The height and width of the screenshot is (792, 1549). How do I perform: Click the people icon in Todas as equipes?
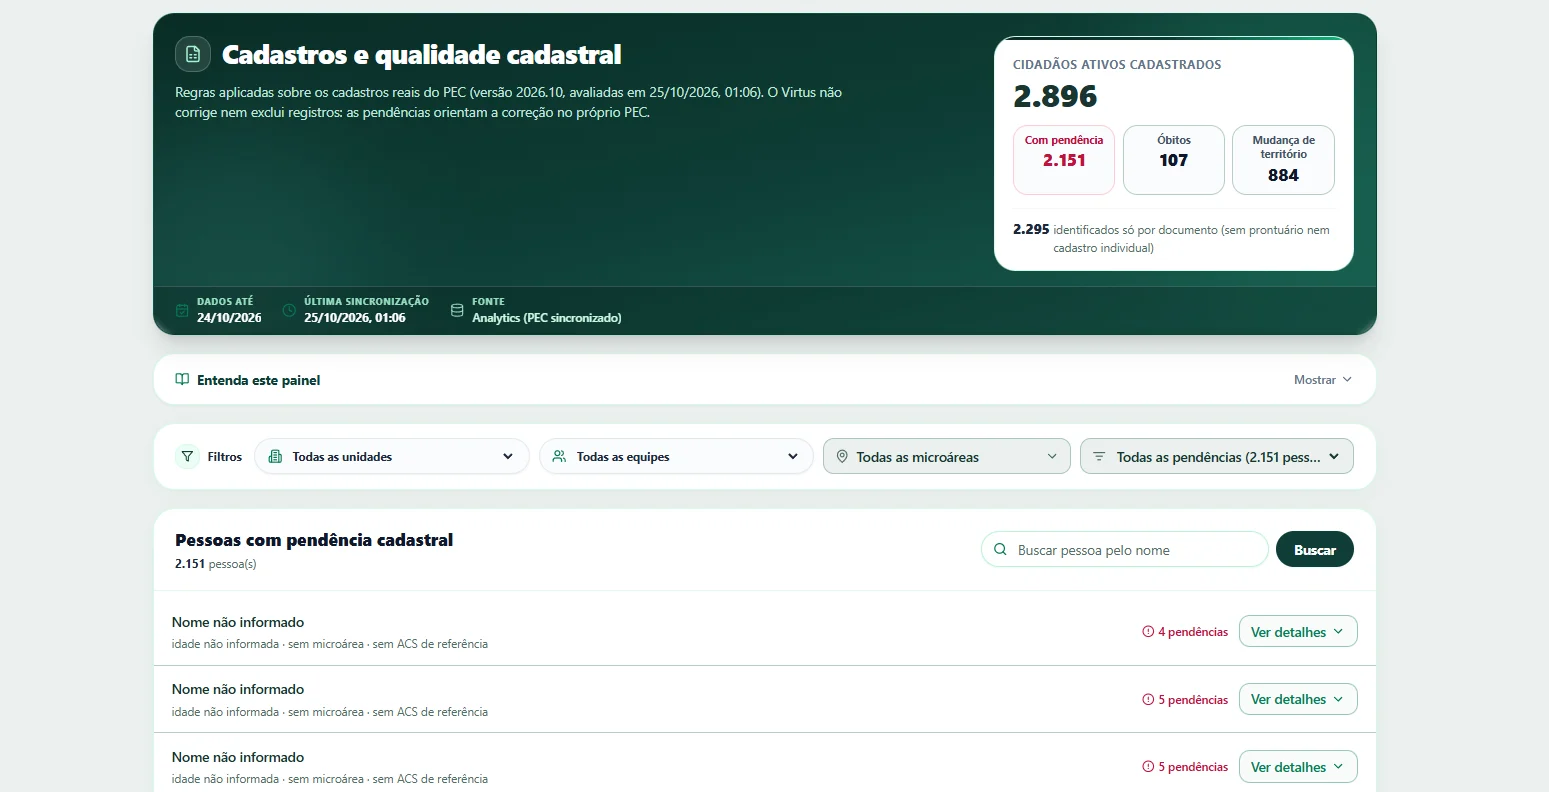559,457
